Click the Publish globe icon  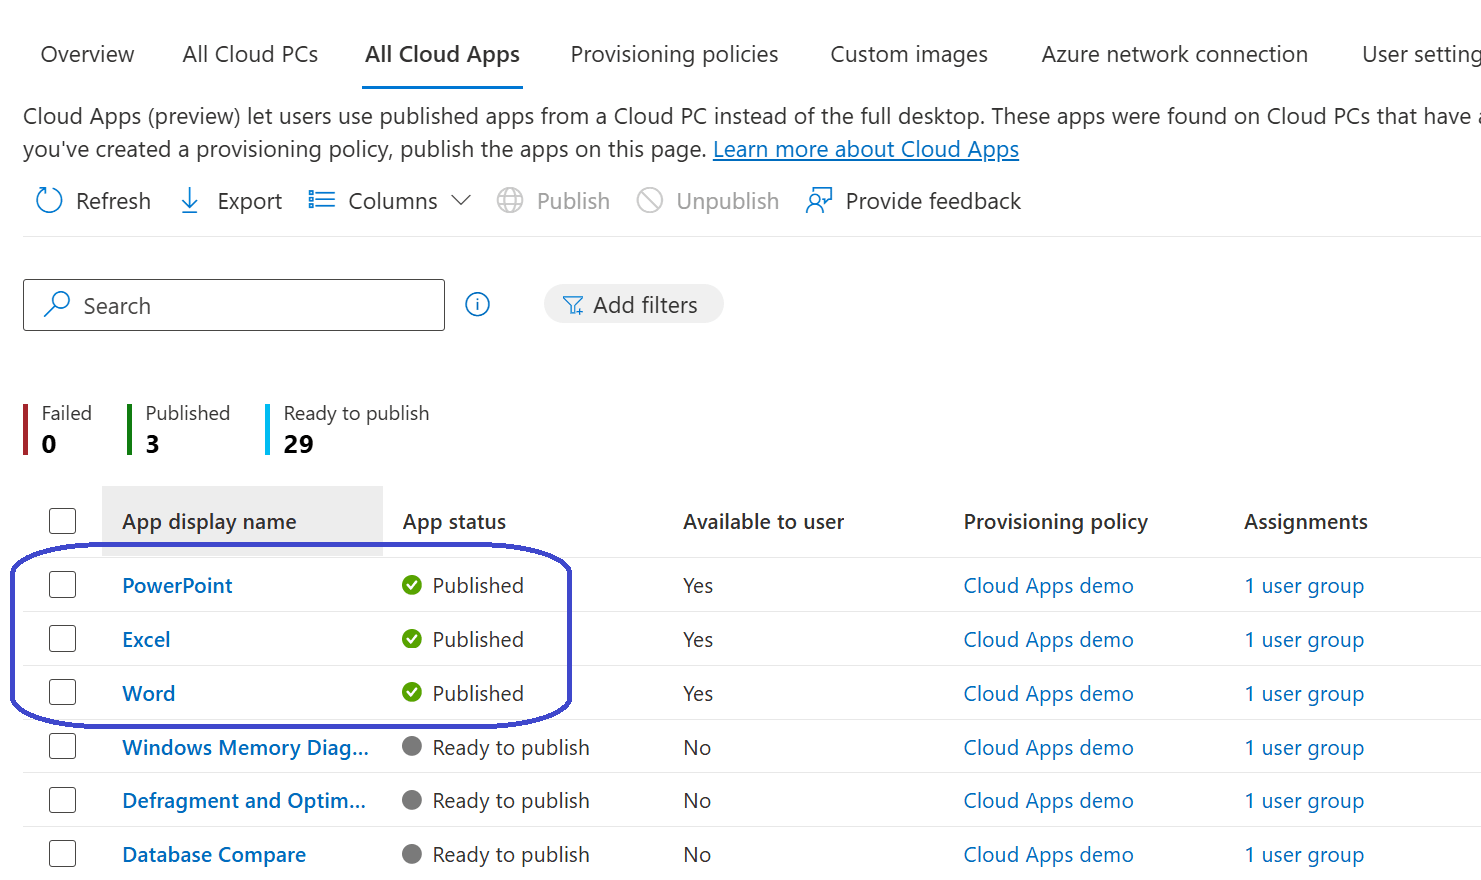point(510,201)
